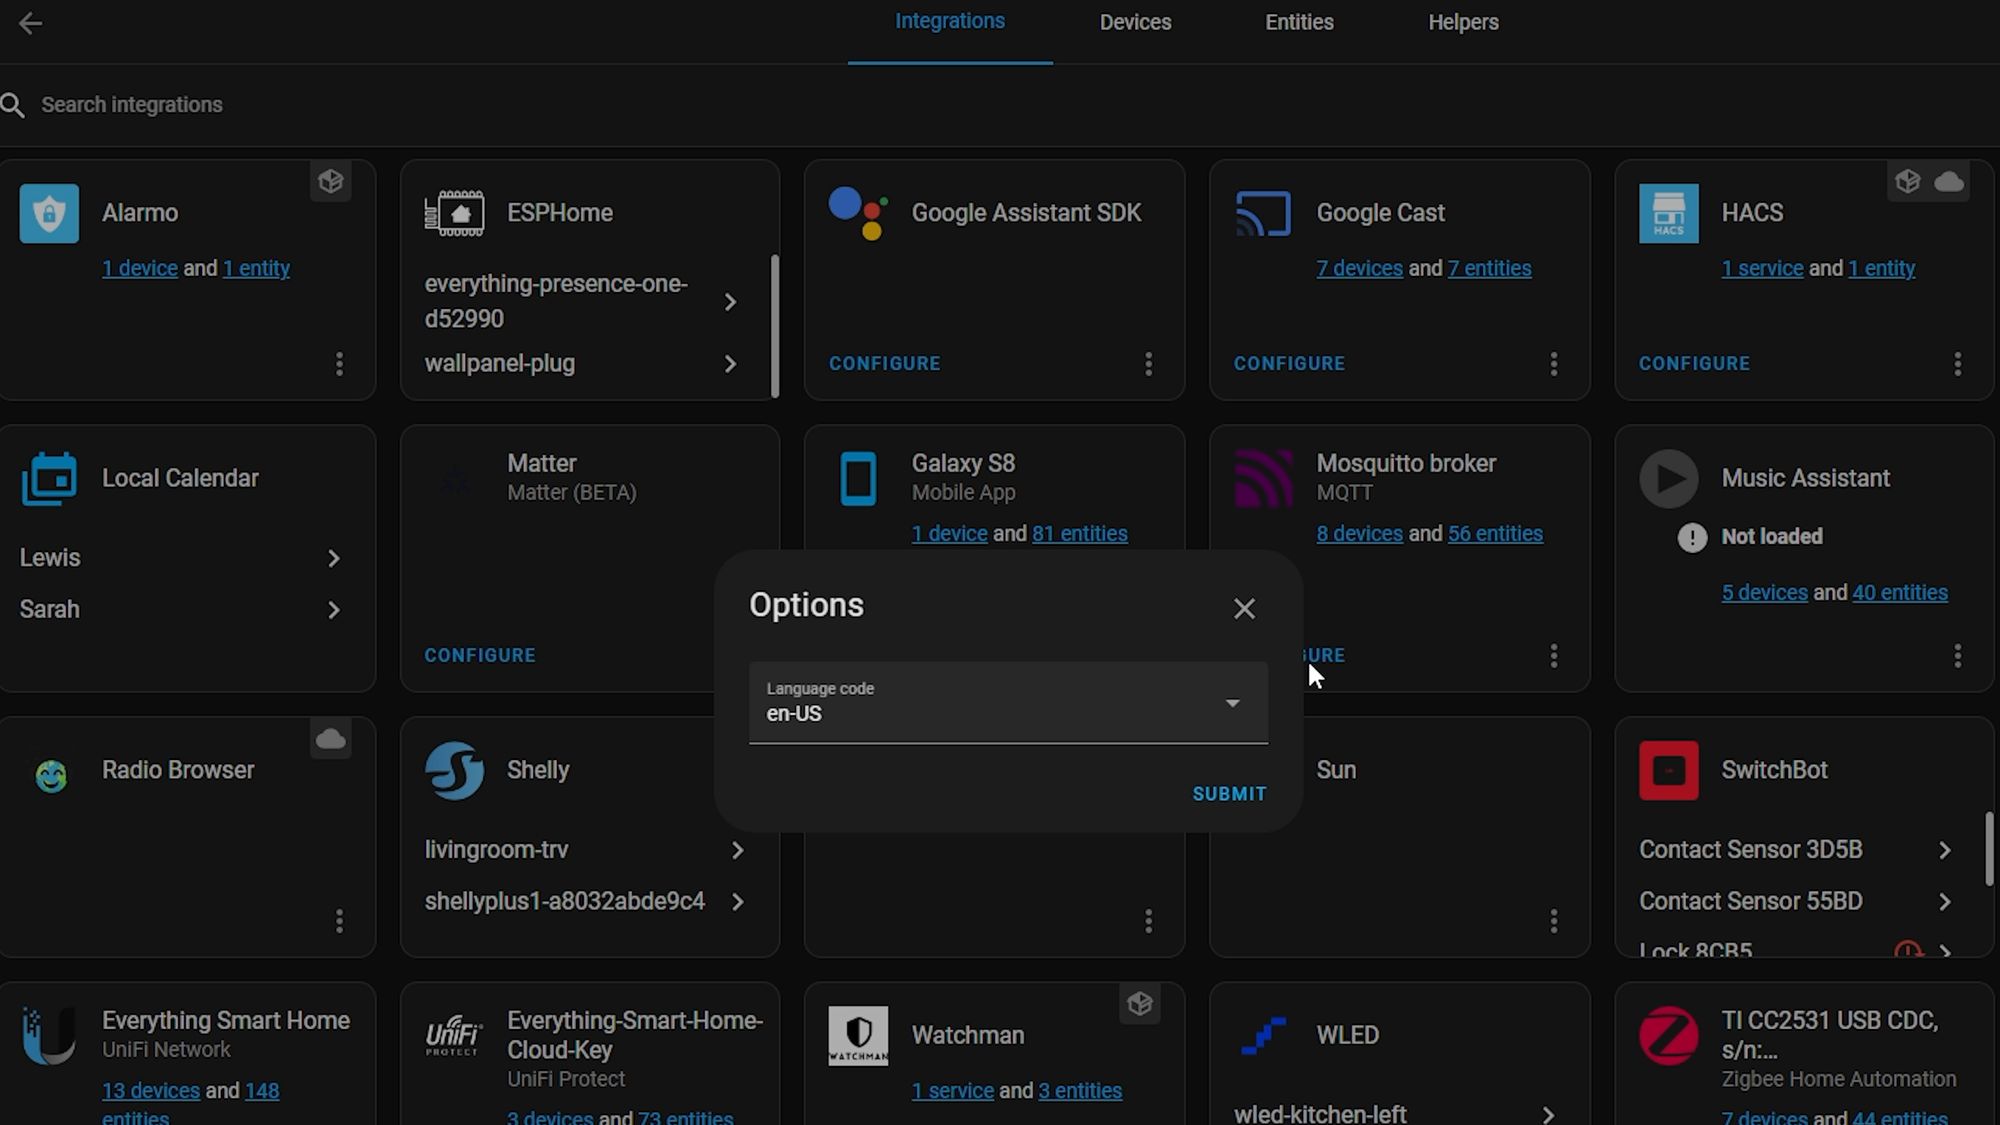Click the Mosquitto broker MQTT icon
The width and height of the screenshot is (2000, 1125).
tap(1261, 477)
